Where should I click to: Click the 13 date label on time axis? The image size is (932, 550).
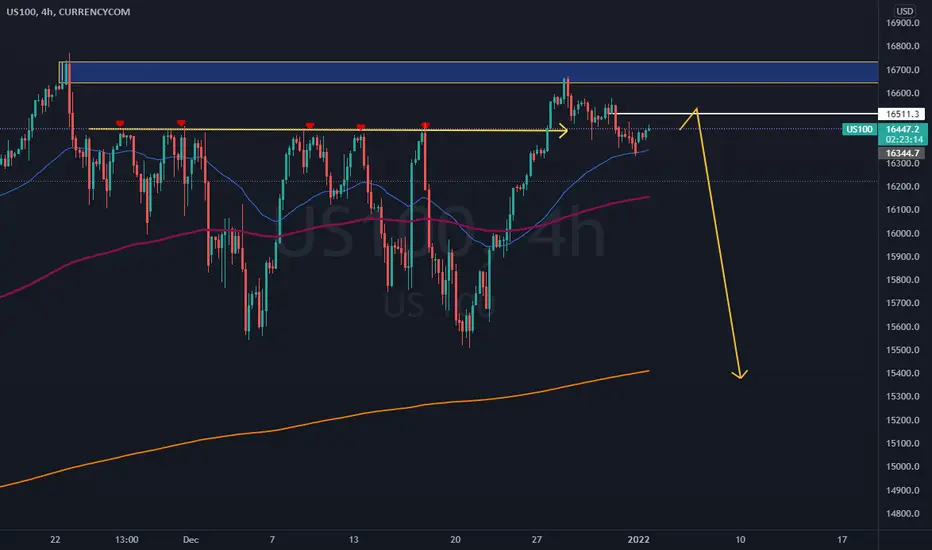[354, 540]
